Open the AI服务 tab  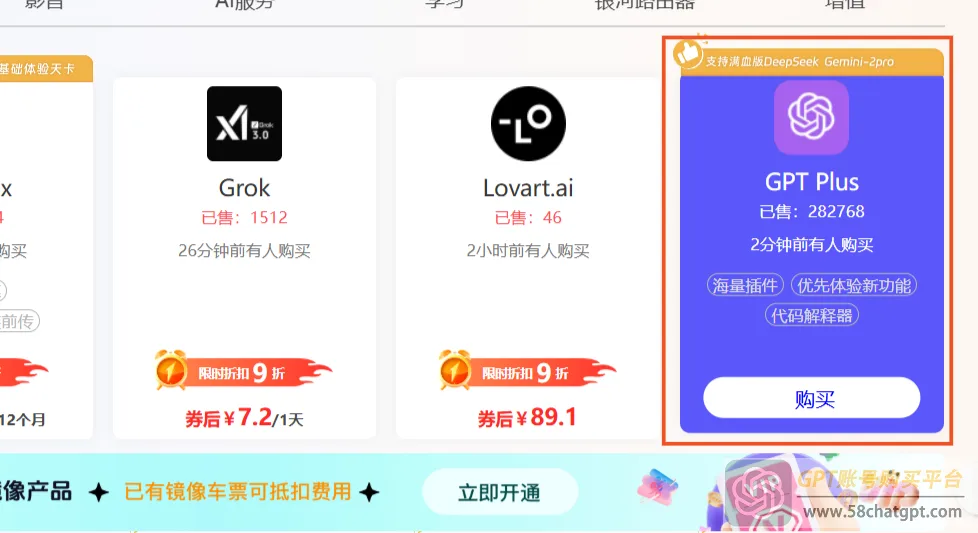(x=244, y=5)
